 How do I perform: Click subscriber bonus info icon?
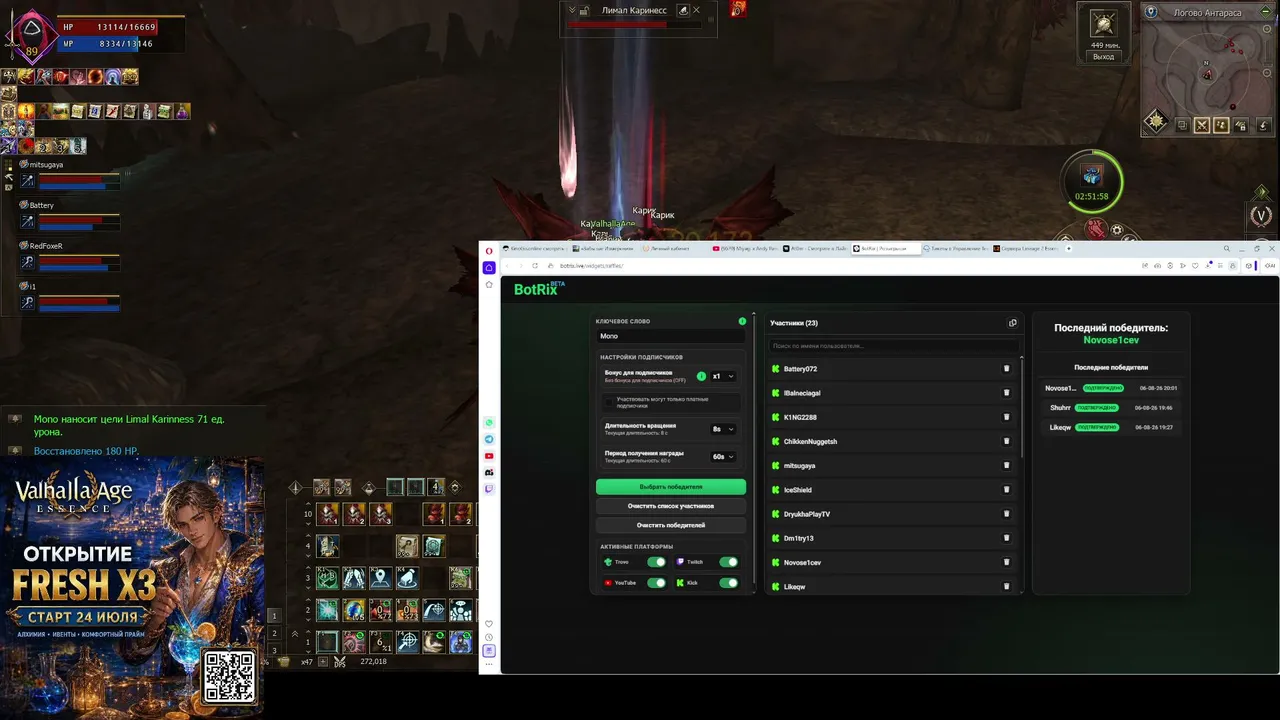click(x=701, y=376)
